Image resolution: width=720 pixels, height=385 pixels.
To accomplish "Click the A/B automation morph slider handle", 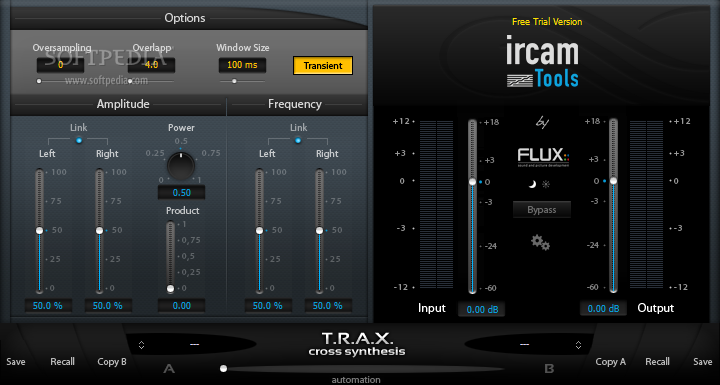I will pyautogui.click(x=223, y=368).
